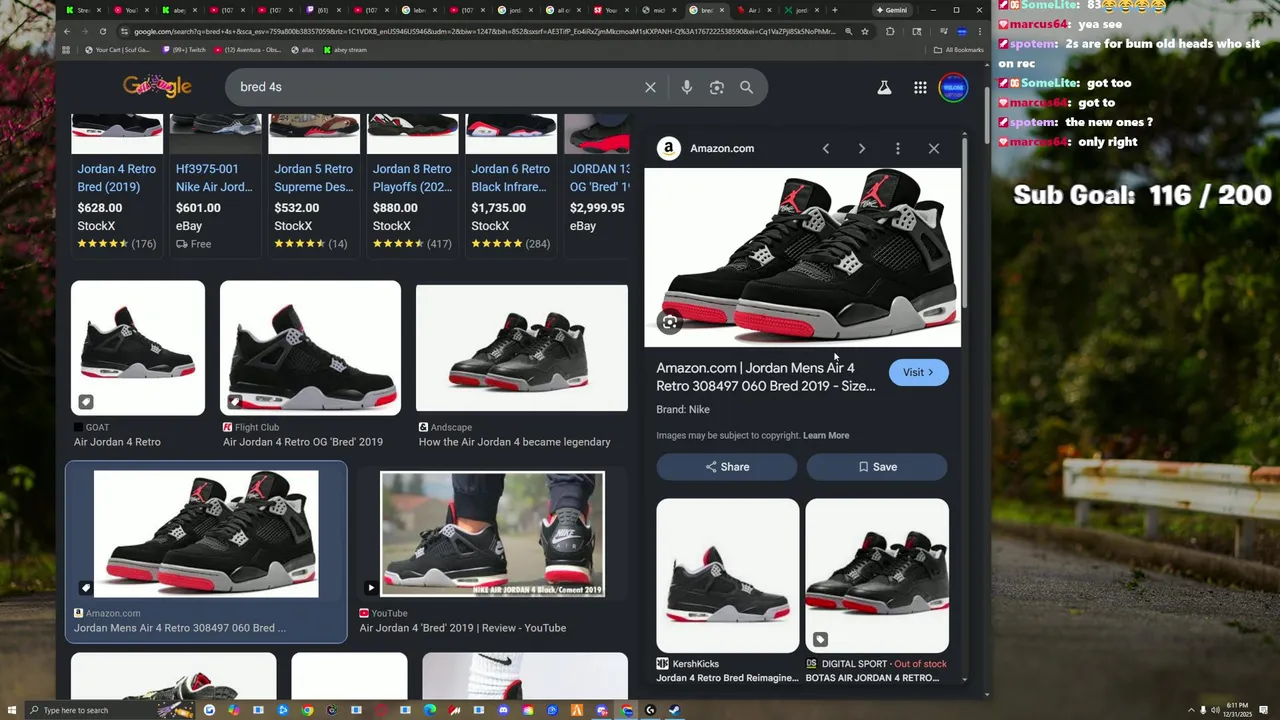Open Discord from the taskbar

click(503, 710)
